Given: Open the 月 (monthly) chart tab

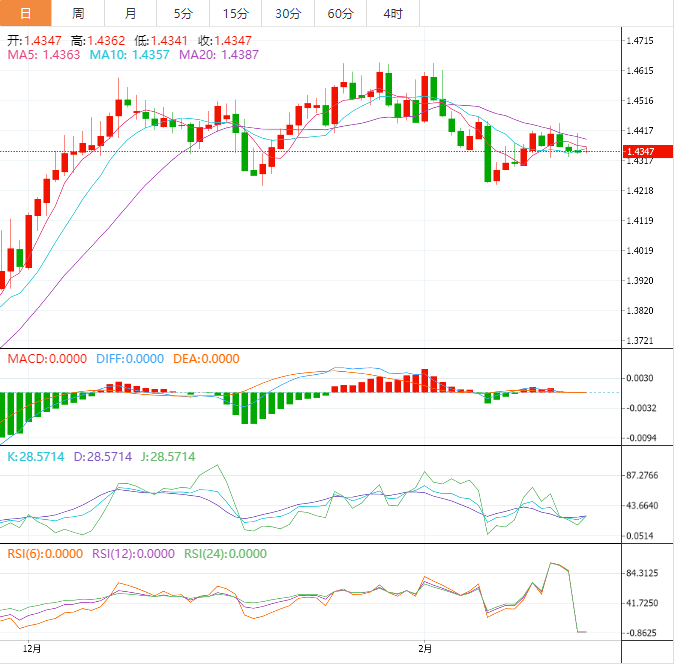Looking at the screenshot, I should 131,13.
